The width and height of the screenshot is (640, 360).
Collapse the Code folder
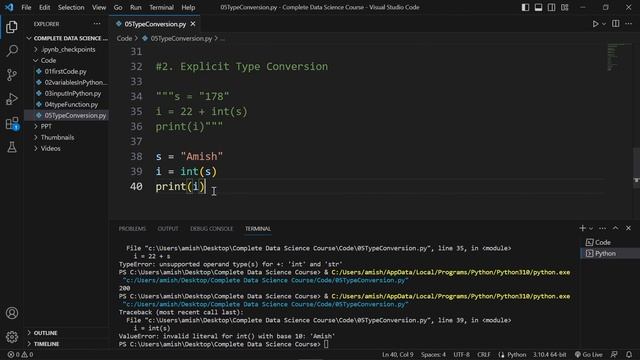click(67, 60)
